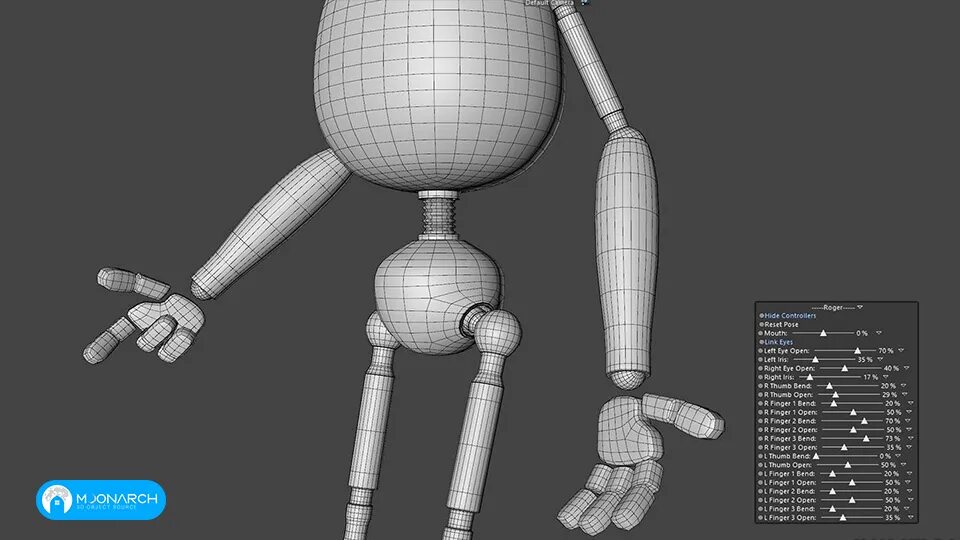960x540 pixels.
Task: Click the keyframe dot beside L Thumb Open
Action: tap(760, 465)
